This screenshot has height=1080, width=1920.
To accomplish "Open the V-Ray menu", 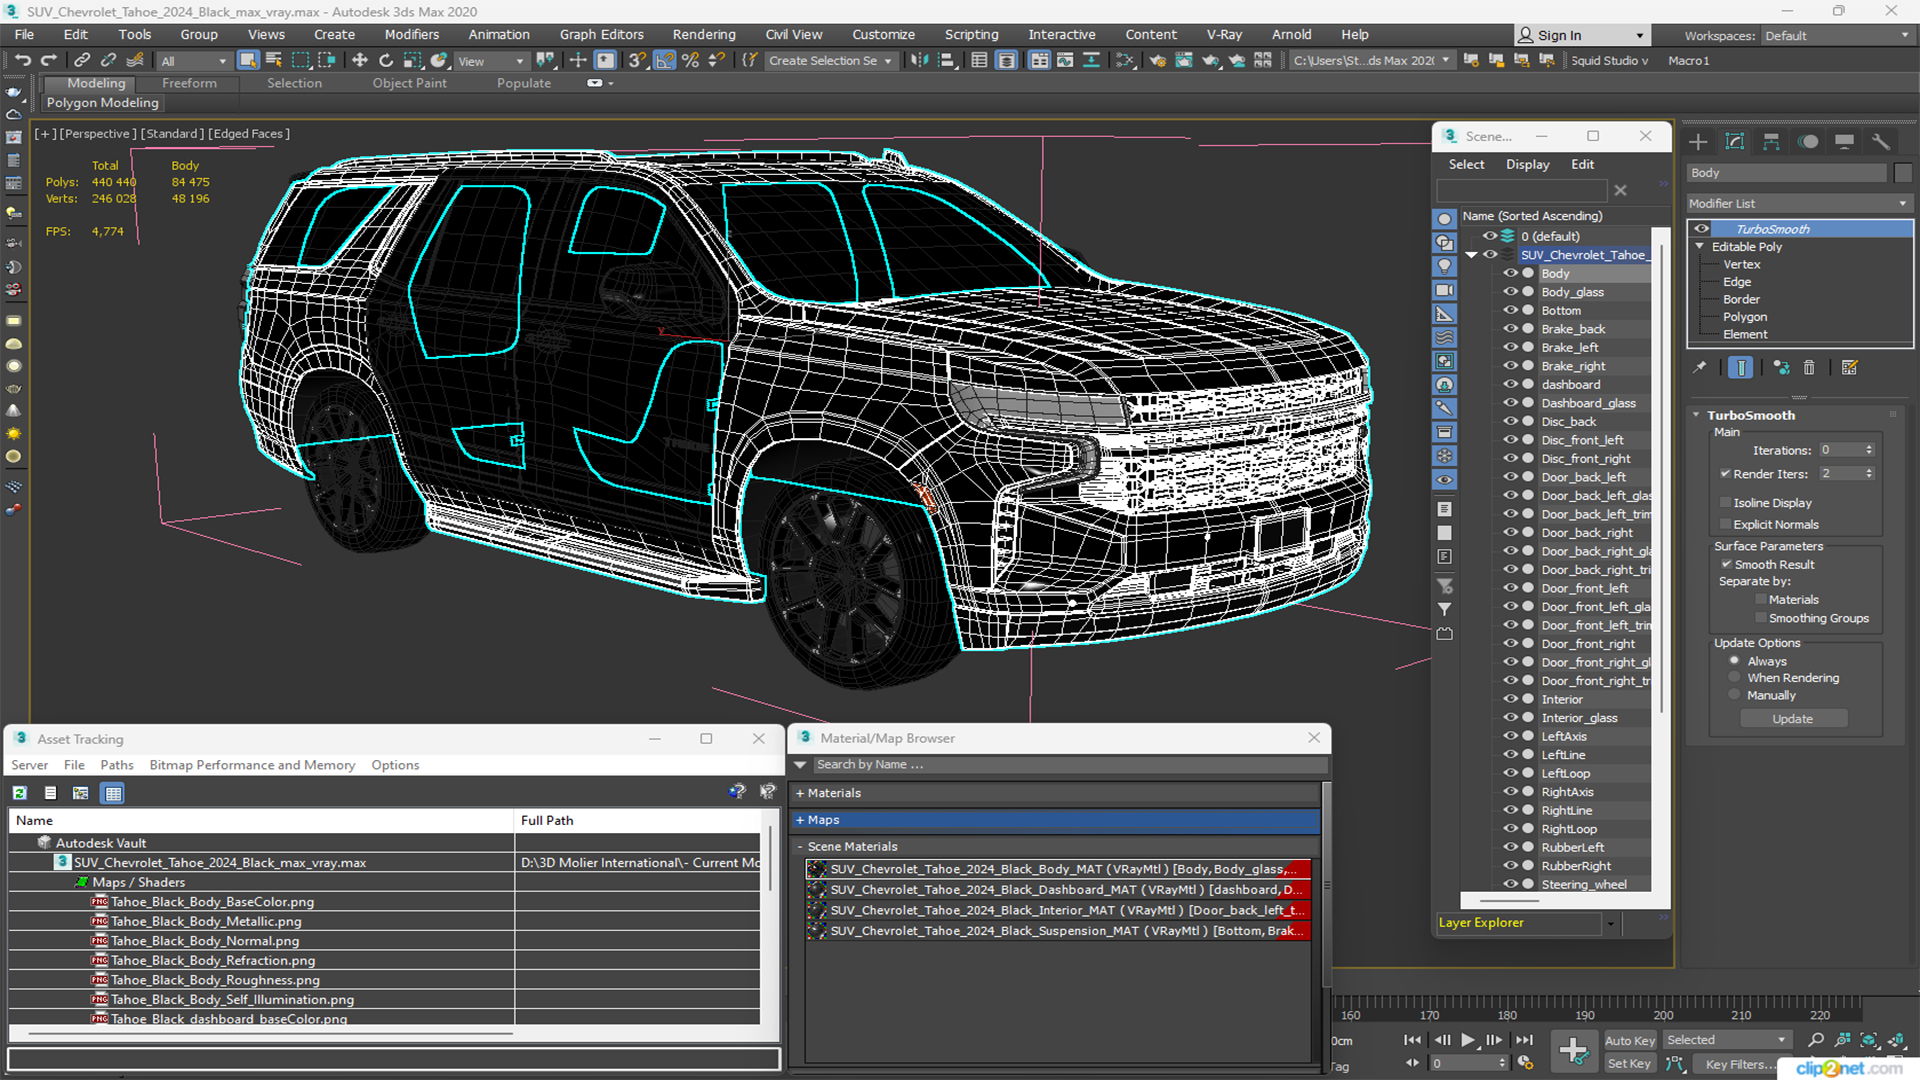I will 1224,34.
